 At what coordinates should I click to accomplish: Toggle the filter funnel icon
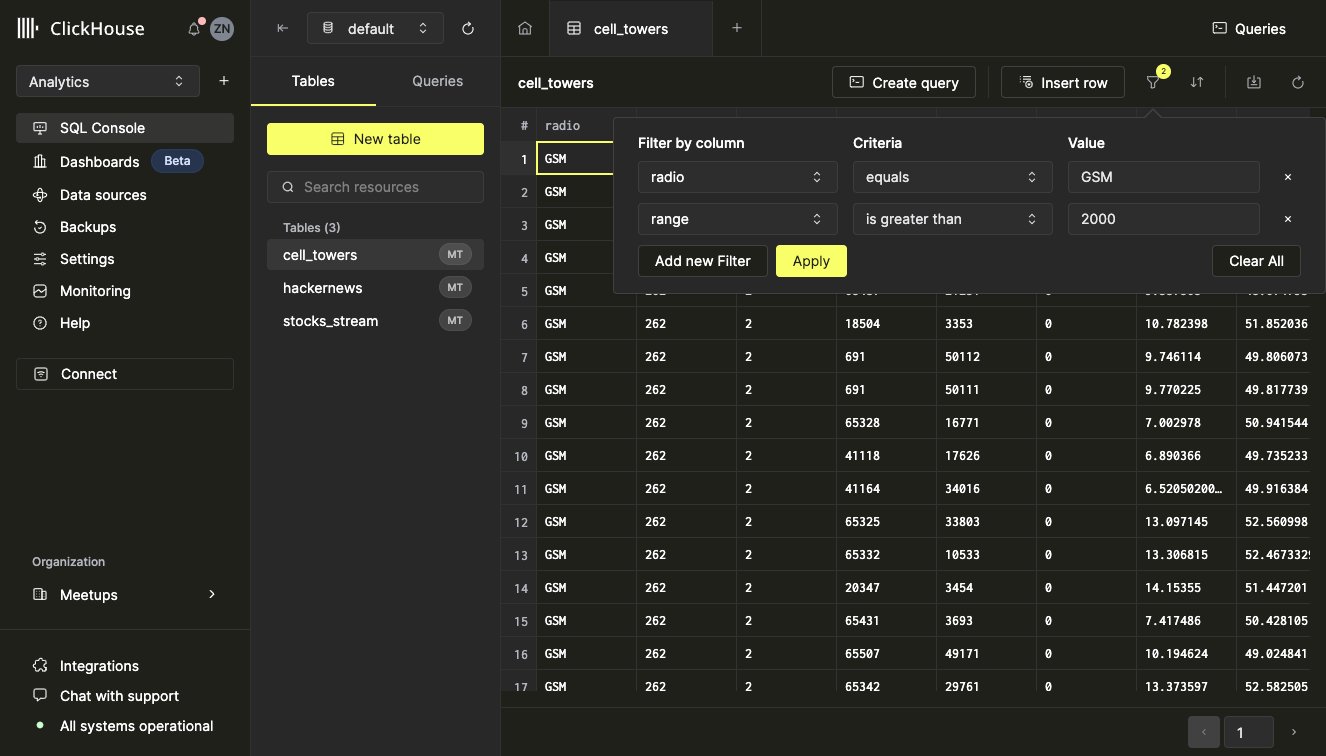point(1153,83)
